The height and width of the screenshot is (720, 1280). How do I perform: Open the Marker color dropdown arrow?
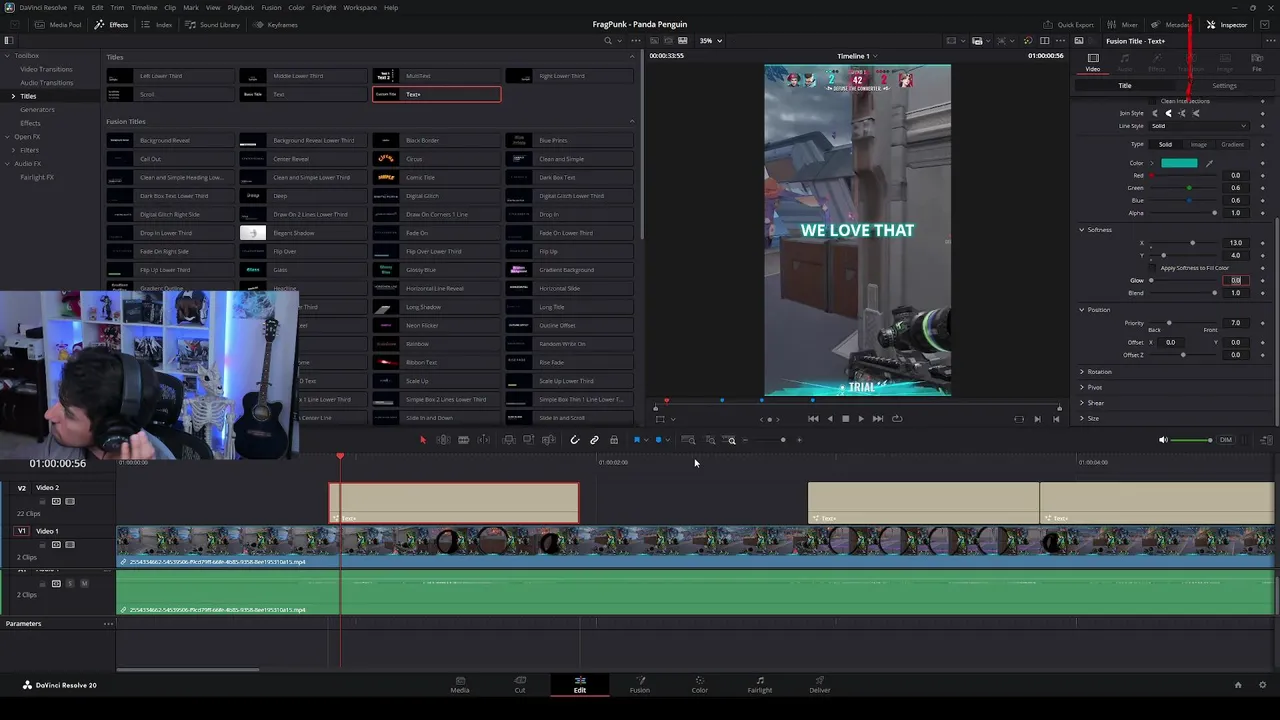(x=668, y=440)
